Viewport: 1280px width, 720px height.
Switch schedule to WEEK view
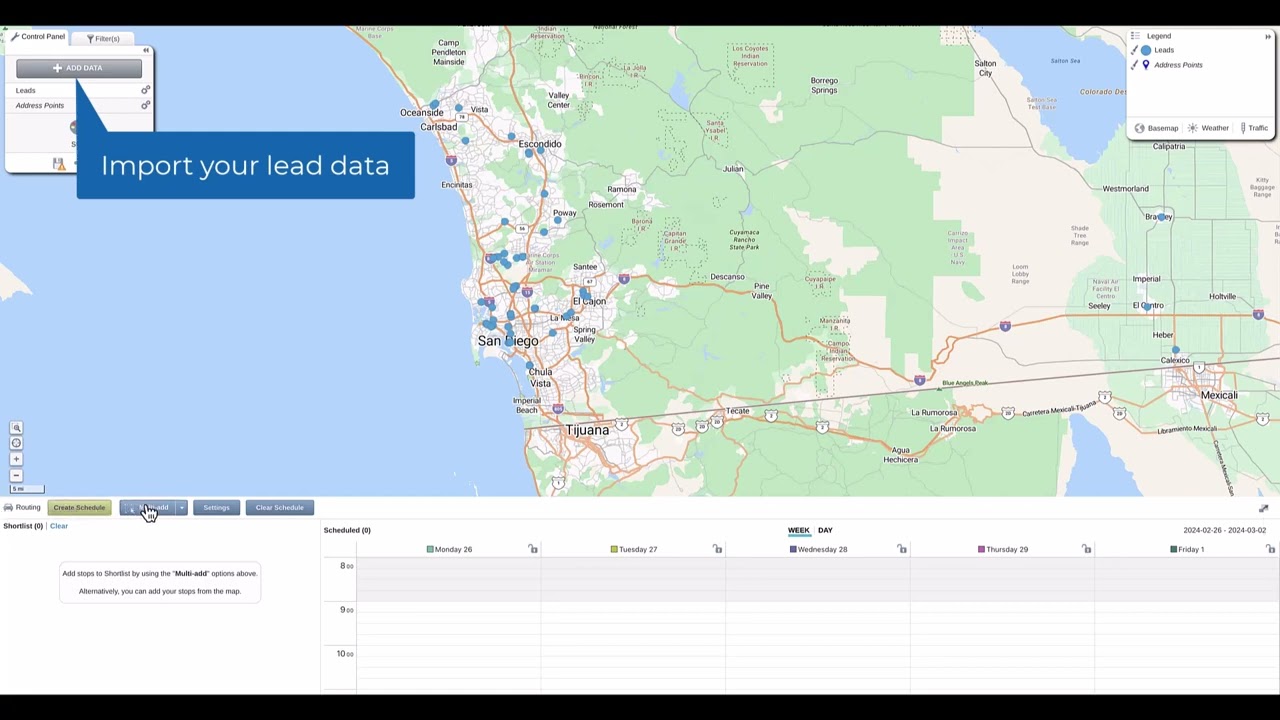[798, 530]
